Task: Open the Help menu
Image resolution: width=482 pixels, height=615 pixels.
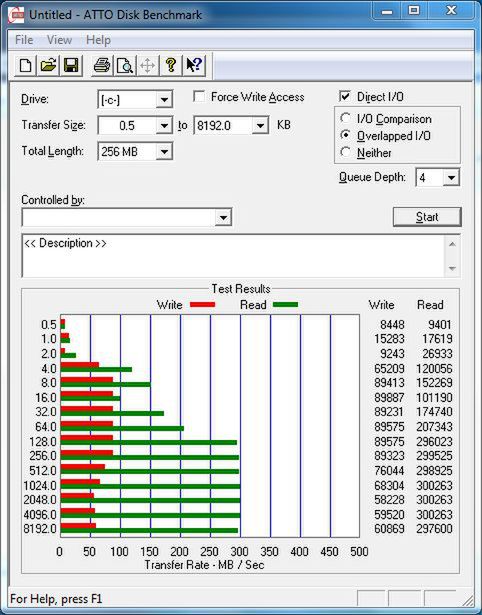Action: pyautogui.click(x=98, y=40)
